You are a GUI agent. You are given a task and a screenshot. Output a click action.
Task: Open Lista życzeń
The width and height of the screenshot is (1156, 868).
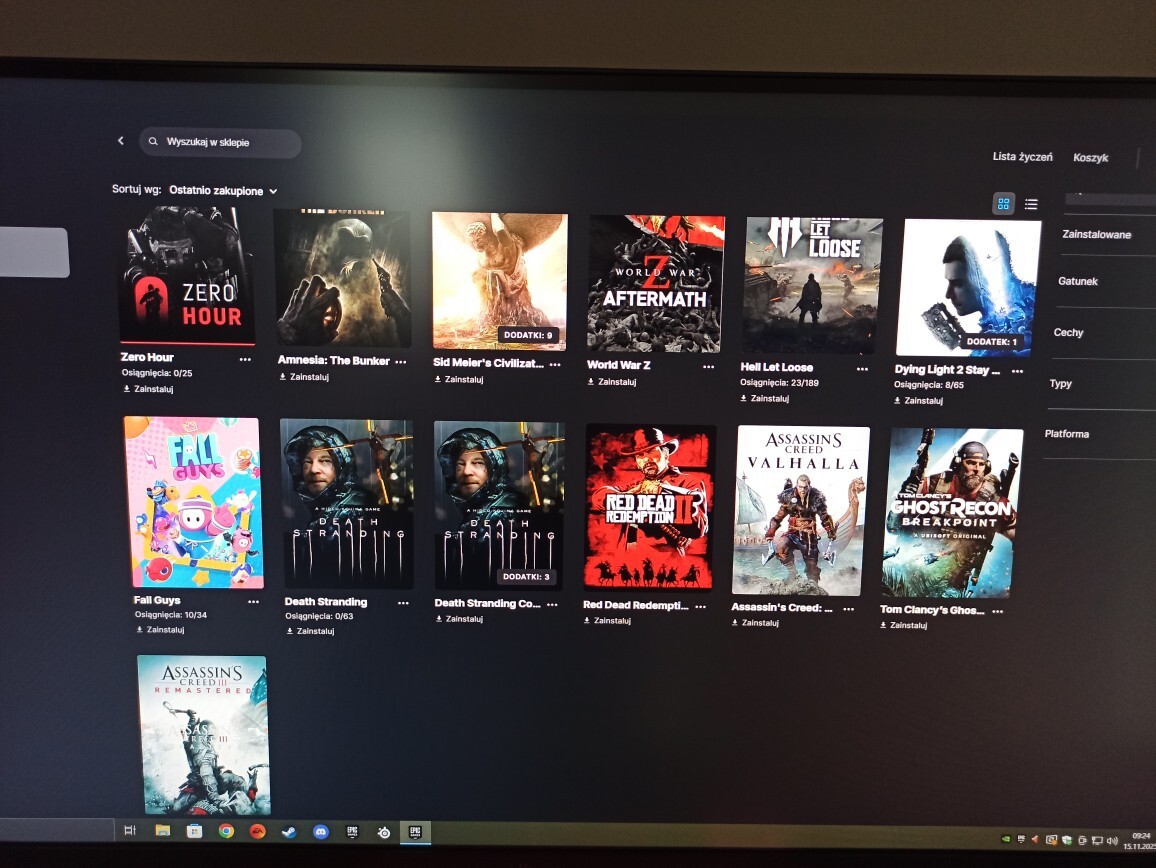point(1022,156)
